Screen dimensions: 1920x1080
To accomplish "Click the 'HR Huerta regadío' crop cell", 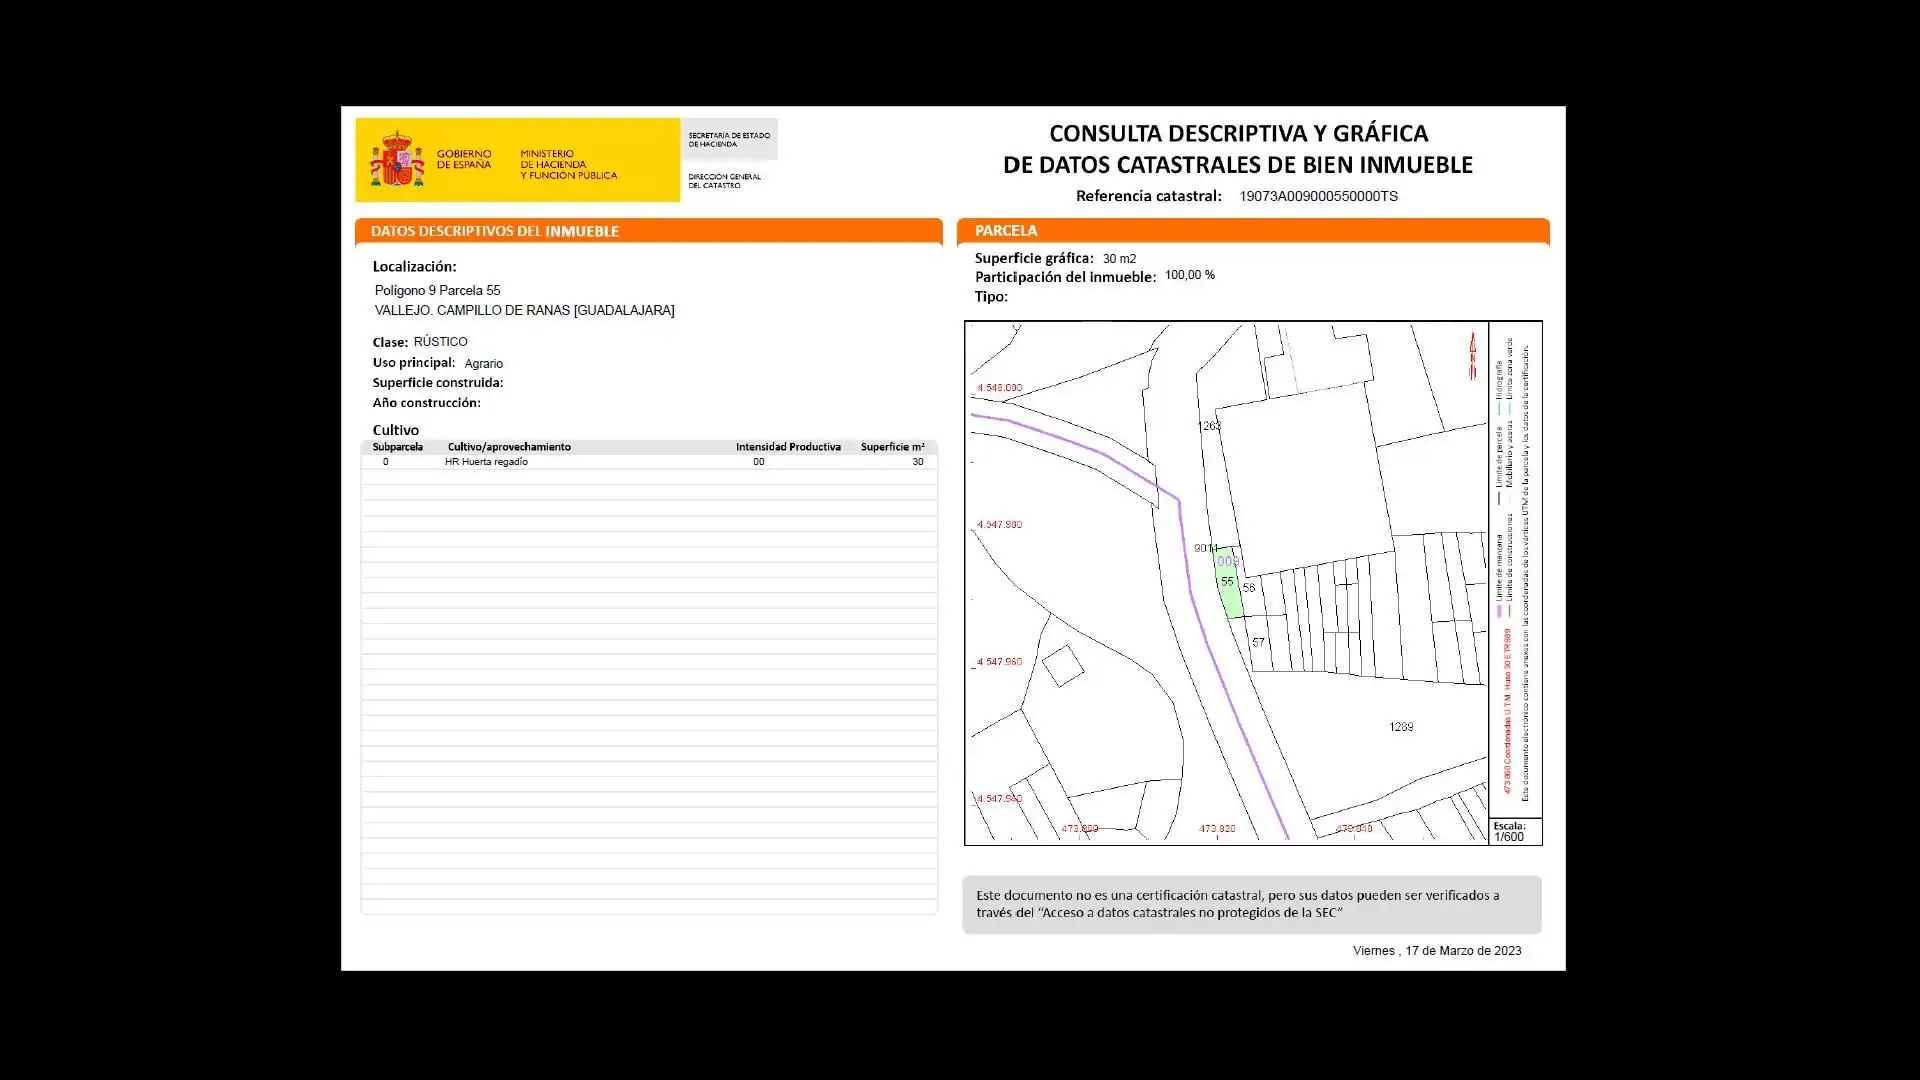I will tap(486, 462).
